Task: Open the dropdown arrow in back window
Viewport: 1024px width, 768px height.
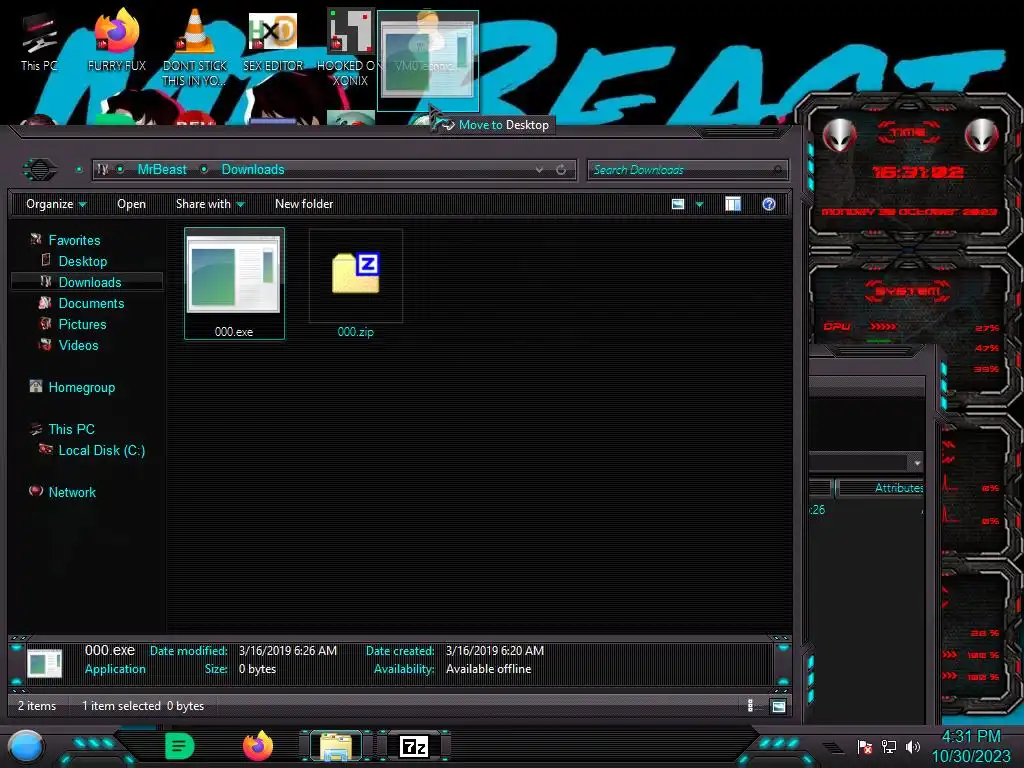Action: pos(917,463)
